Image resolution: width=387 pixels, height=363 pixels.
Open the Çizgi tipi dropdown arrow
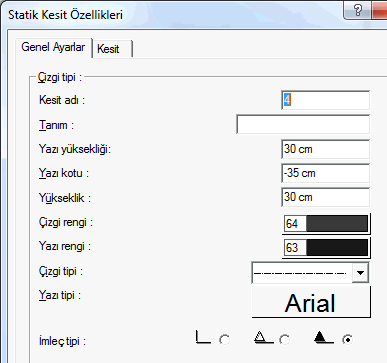point(360,273)
